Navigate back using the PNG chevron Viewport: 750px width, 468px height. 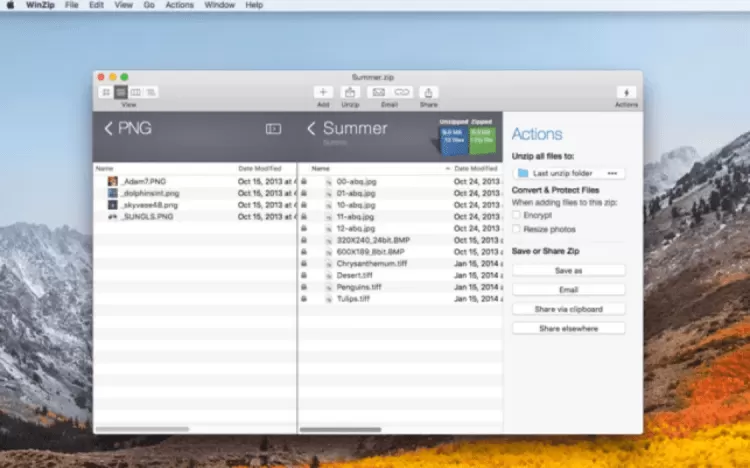point(108,128)
